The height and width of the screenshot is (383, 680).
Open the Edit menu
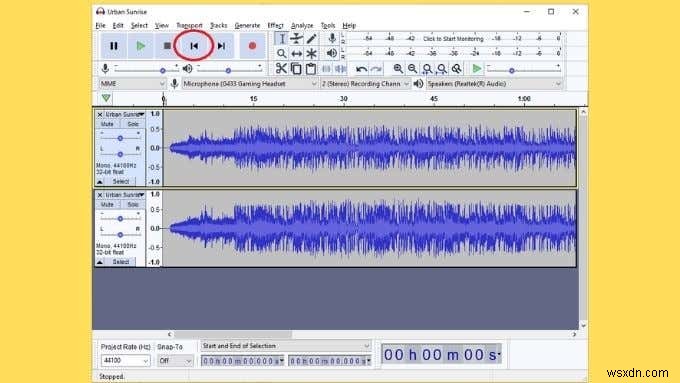118,26
